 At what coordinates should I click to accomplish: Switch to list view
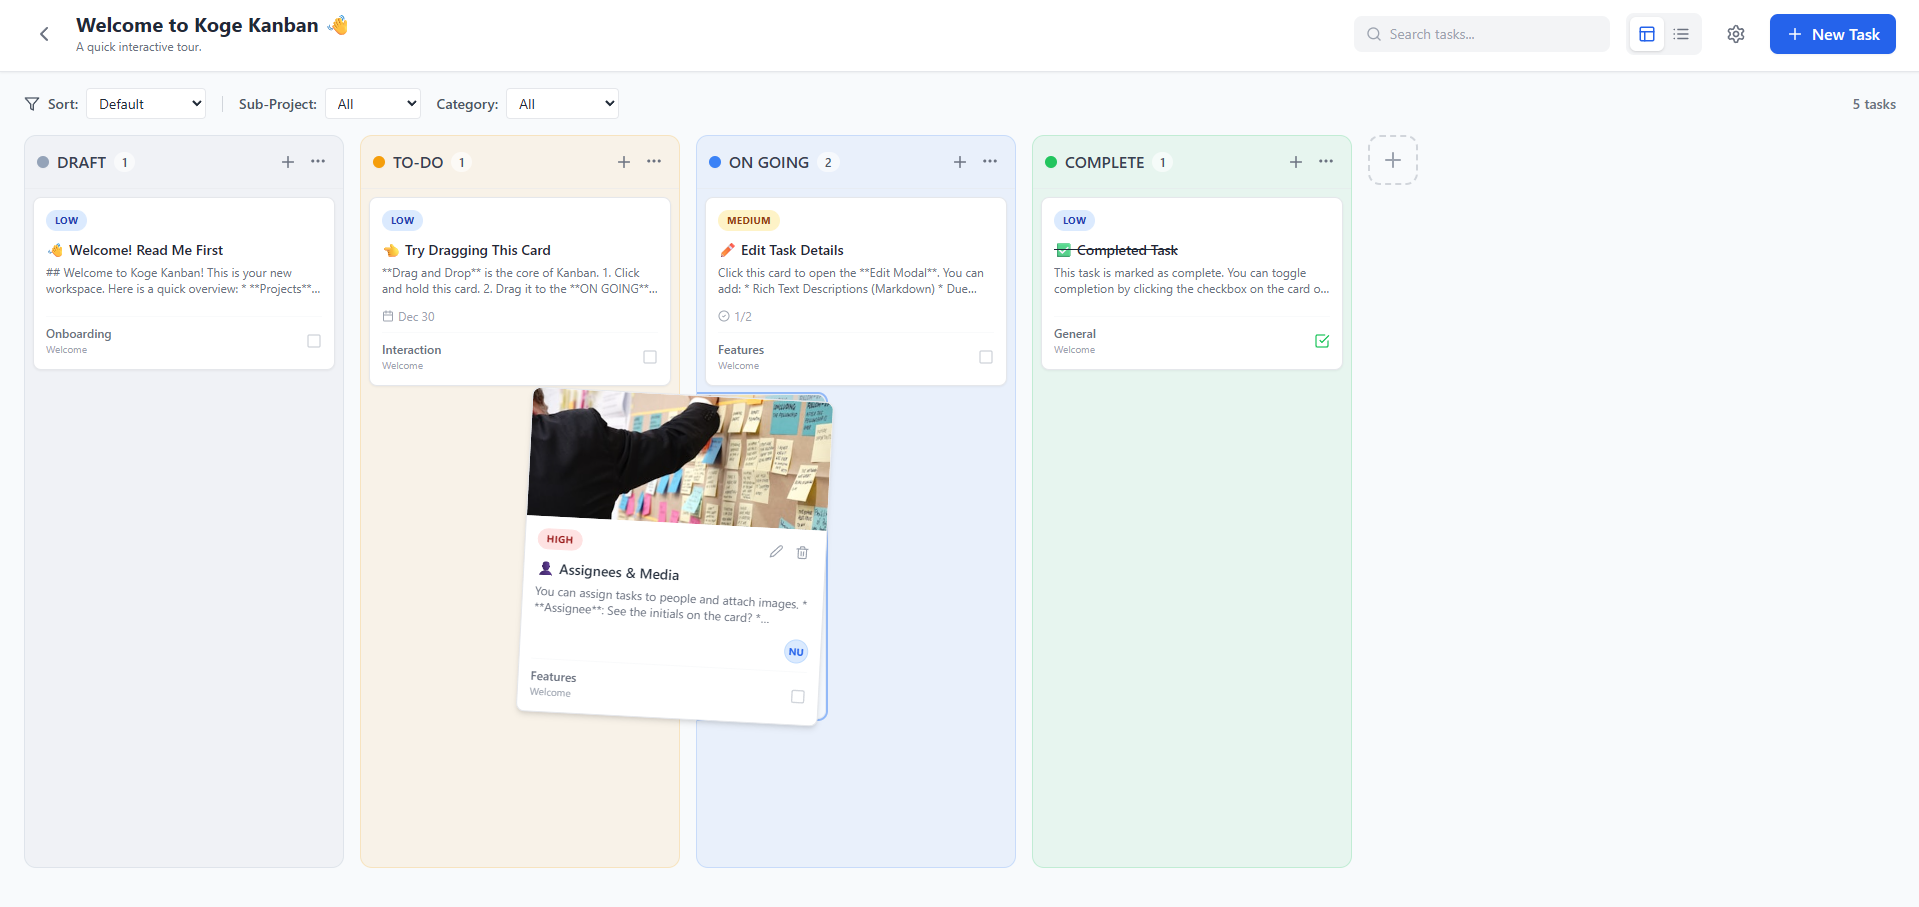(1680, 33)
